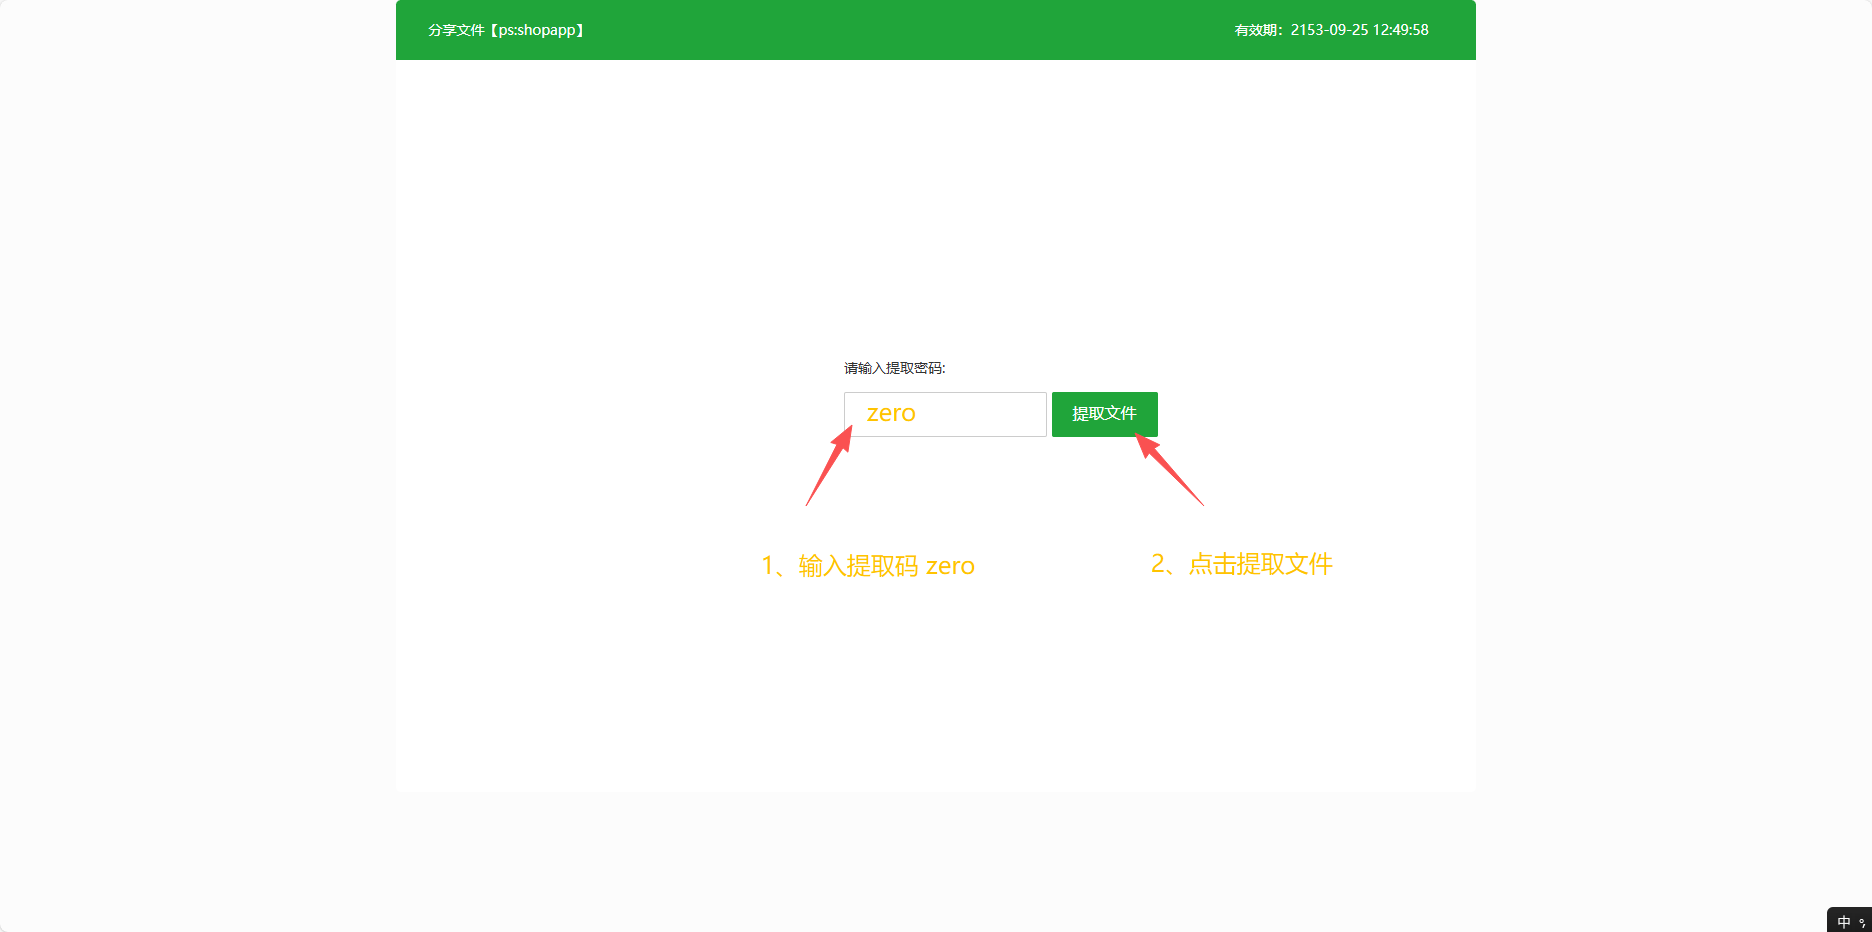Click the '2、' step number marker
The width and height of the screenshot is (1872, 932).
1164,564
